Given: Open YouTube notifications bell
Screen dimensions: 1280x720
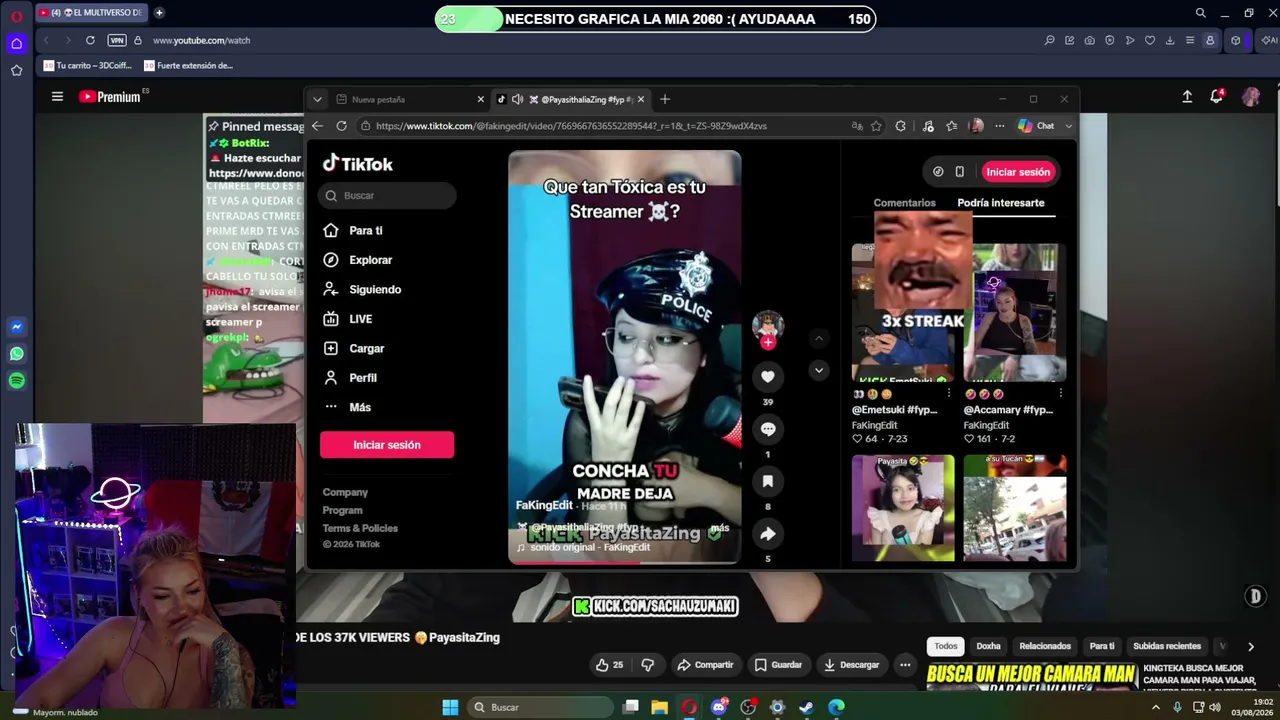Looking at the screenshot, I should click(1217, 96).
